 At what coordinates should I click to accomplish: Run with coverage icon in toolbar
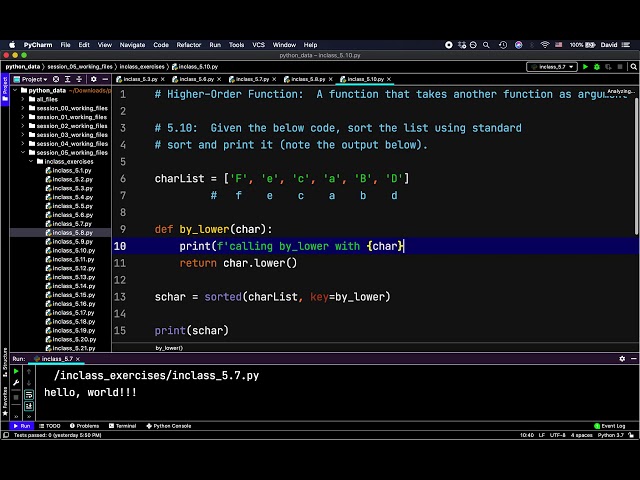coord(608,67)
